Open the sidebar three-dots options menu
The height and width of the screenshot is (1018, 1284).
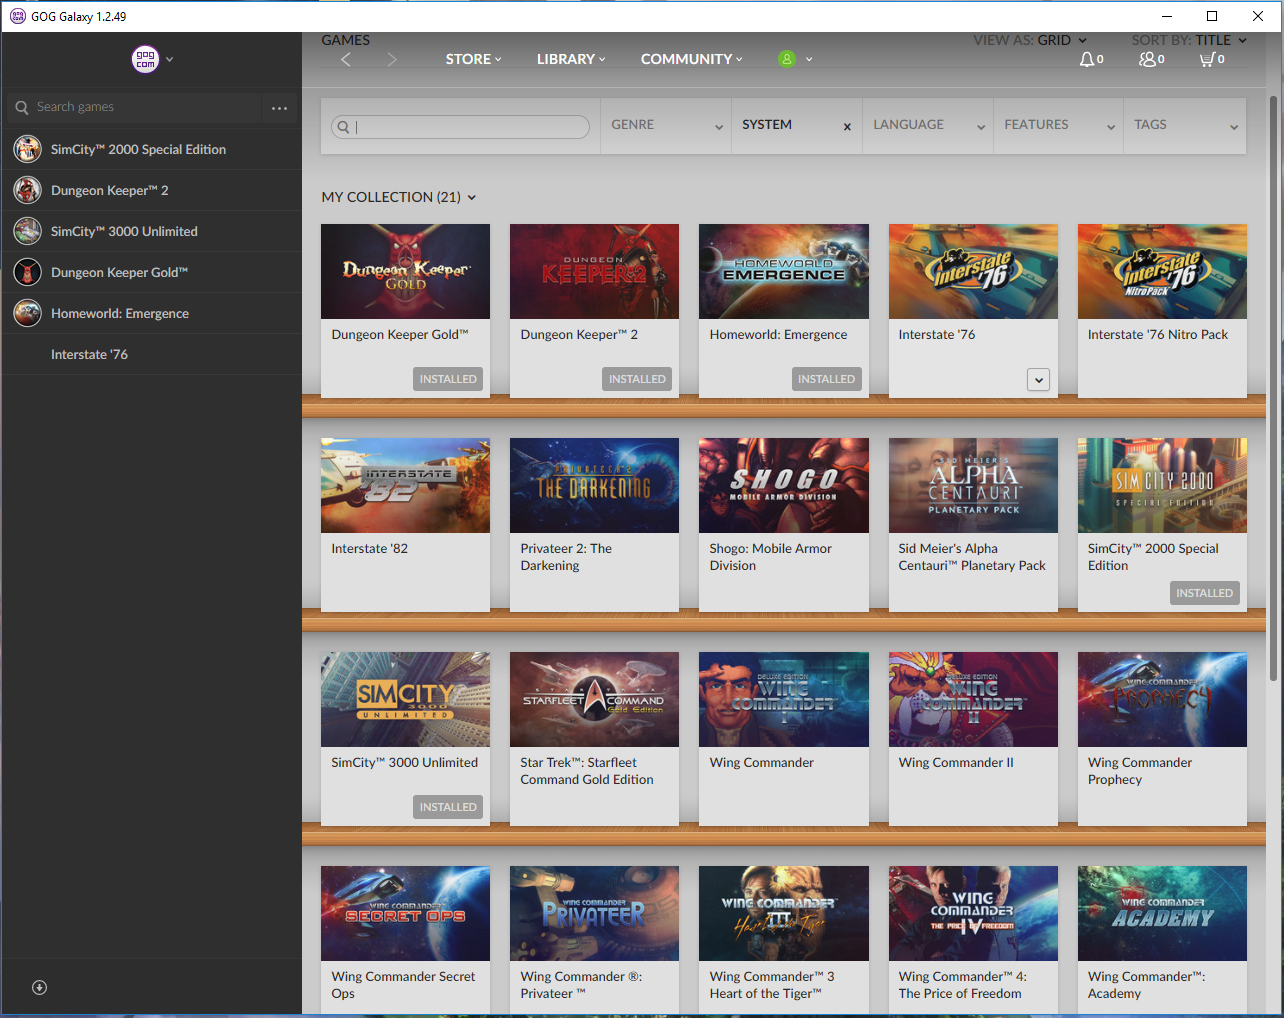pyautogui.click(x=279, y=108)
